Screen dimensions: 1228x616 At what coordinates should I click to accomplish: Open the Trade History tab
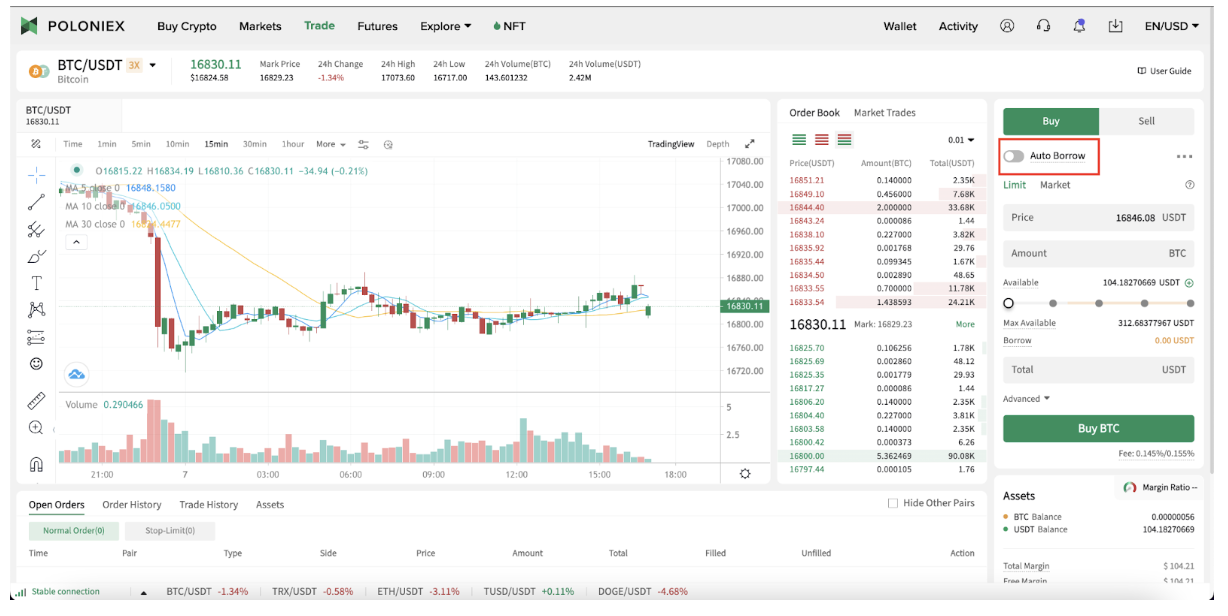tap(209, 505)
